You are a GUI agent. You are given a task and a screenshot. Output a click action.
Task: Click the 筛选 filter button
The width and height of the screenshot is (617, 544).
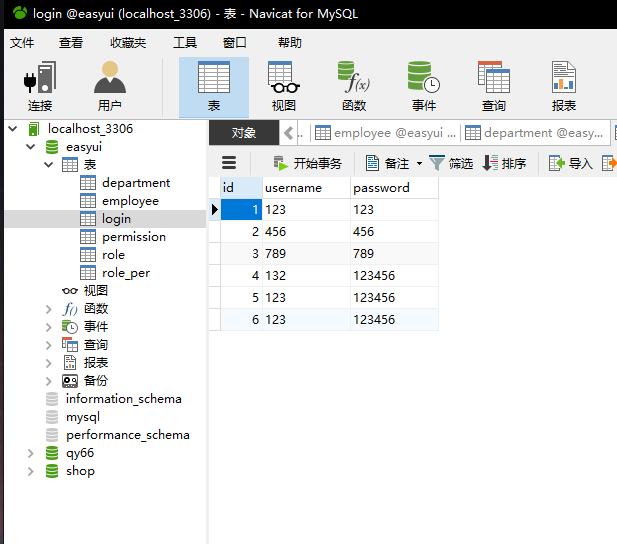tap(451, 163)
